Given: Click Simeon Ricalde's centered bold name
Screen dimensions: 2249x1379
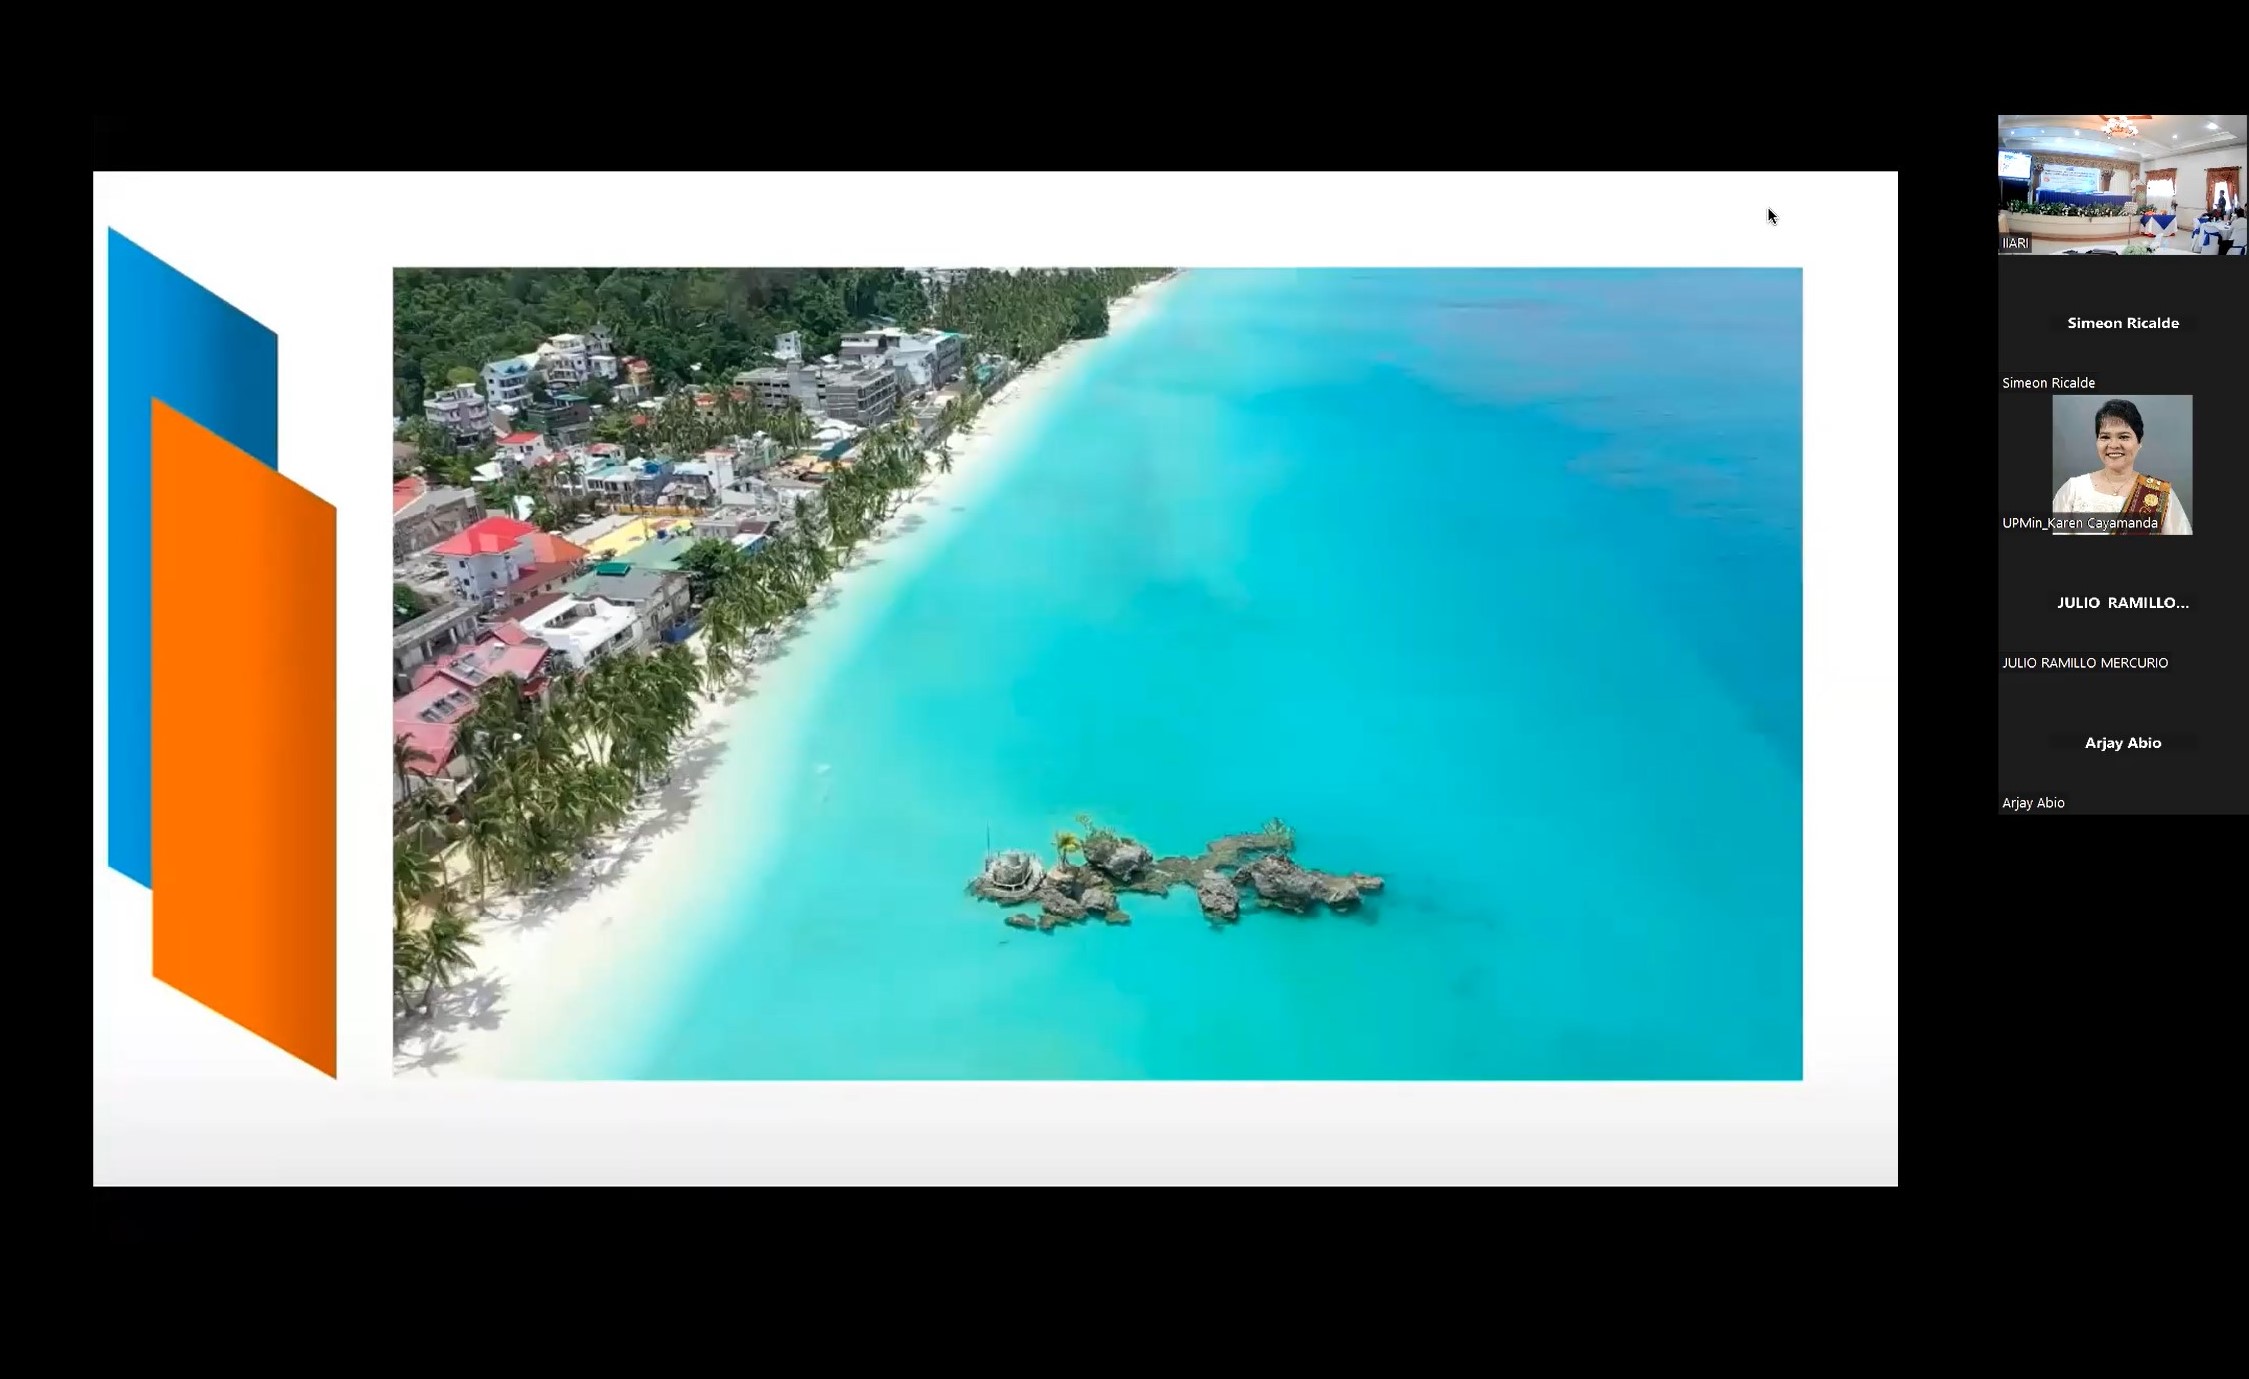Looking at the screenshot, I should pyautogui.click(x=2122, y=323).
